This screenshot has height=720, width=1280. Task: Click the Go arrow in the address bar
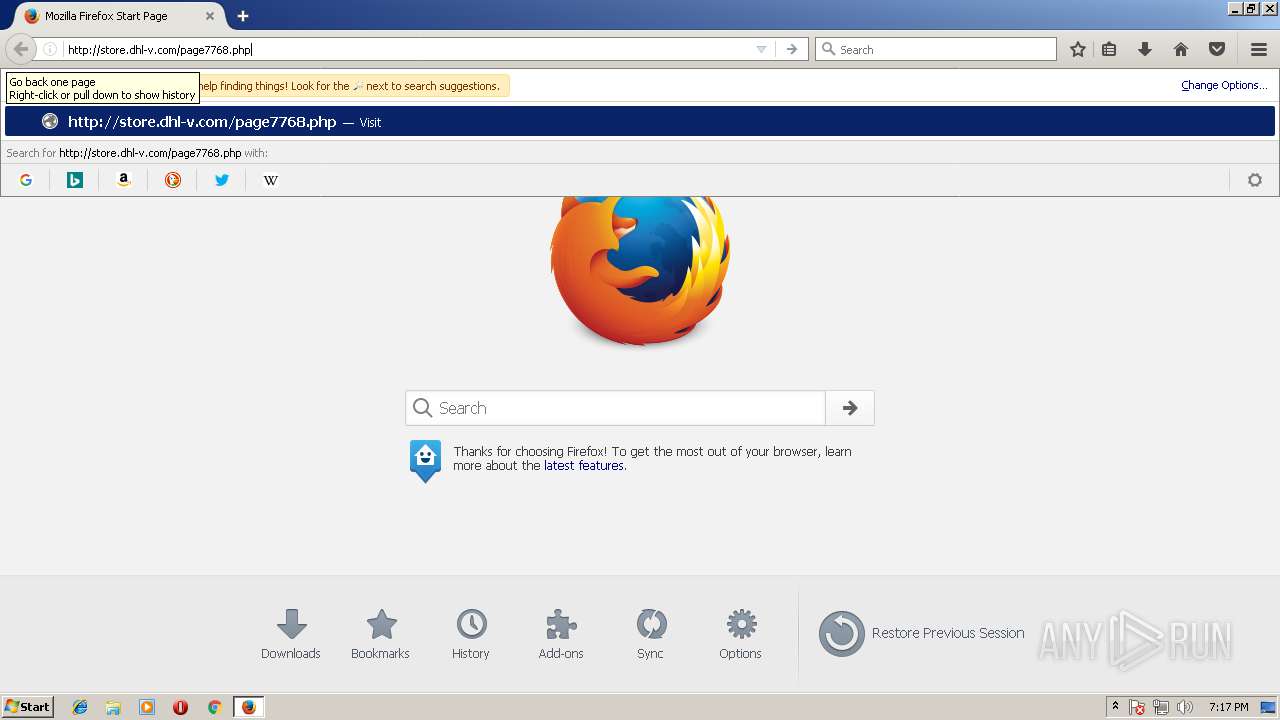tap(792, 49)
